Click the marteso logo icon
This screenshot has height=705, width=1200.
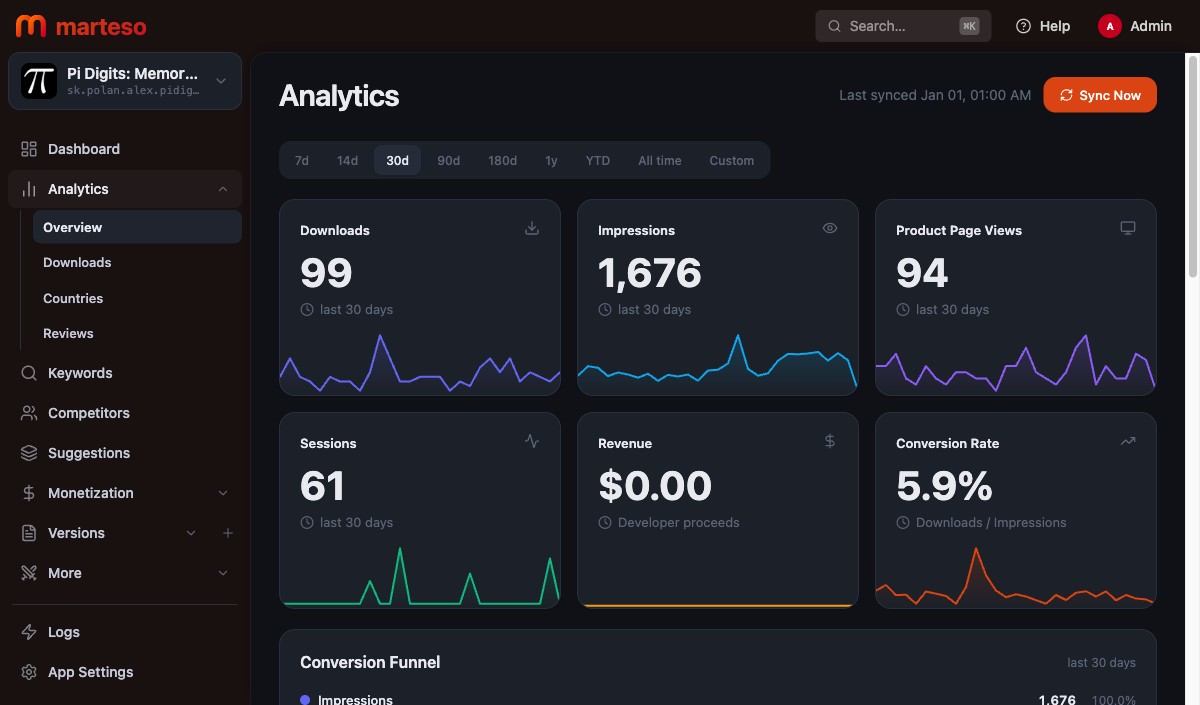click(x=31, y=26)
